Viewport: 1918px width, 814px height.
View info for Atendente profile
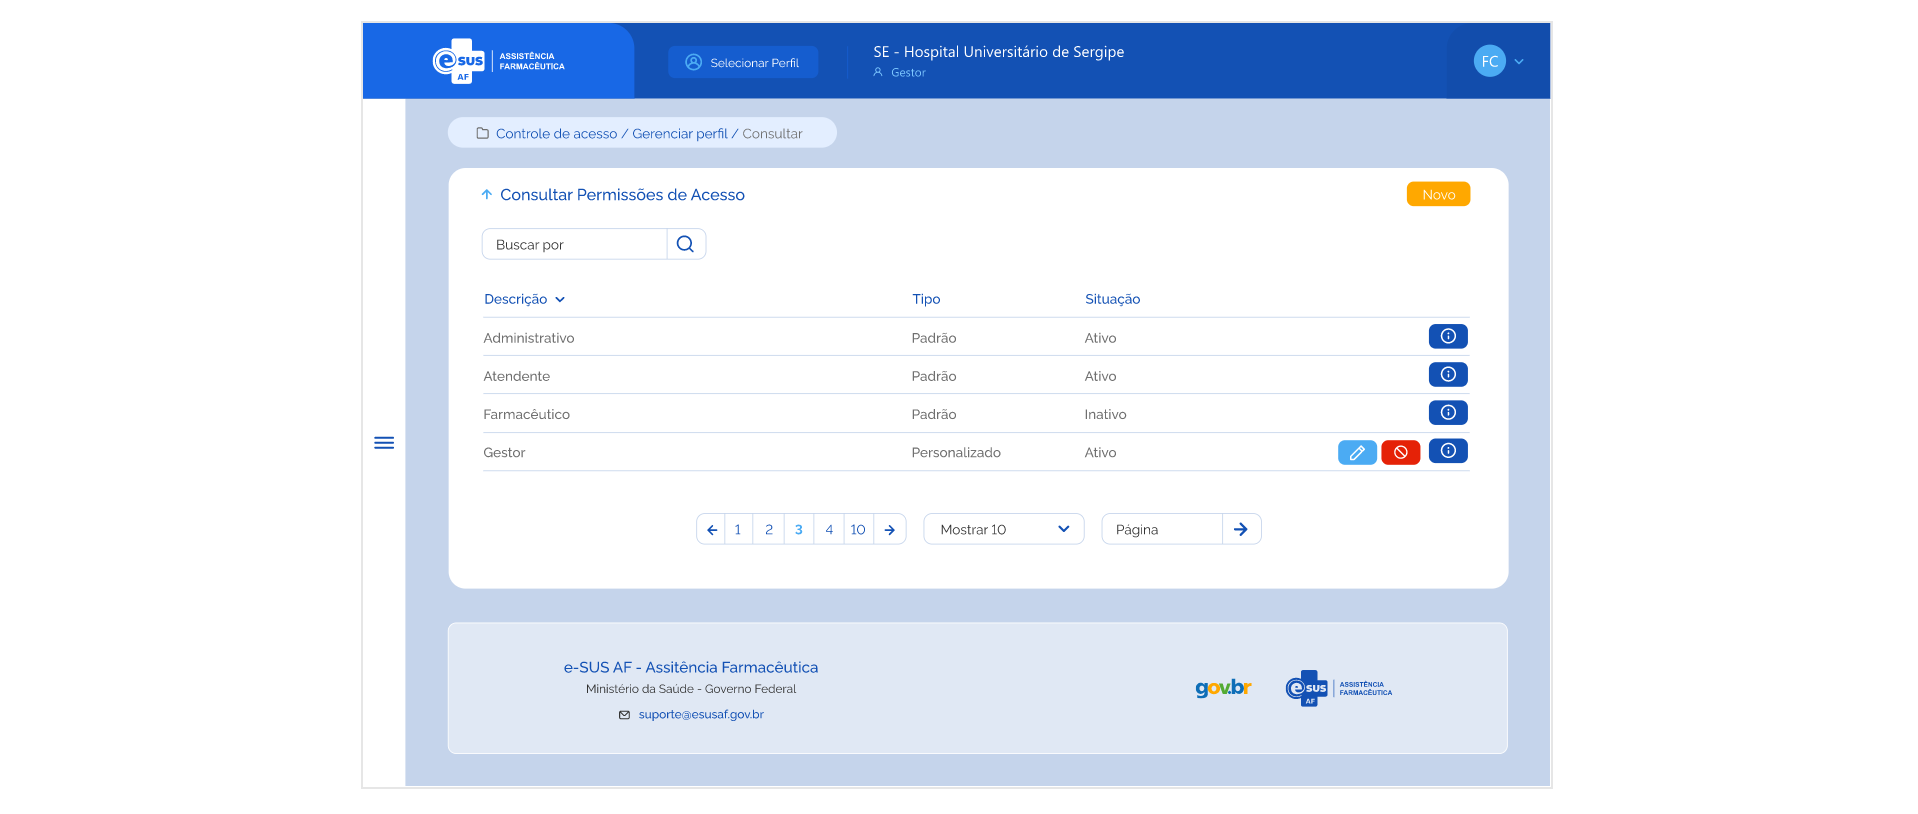coord(1447,375)
